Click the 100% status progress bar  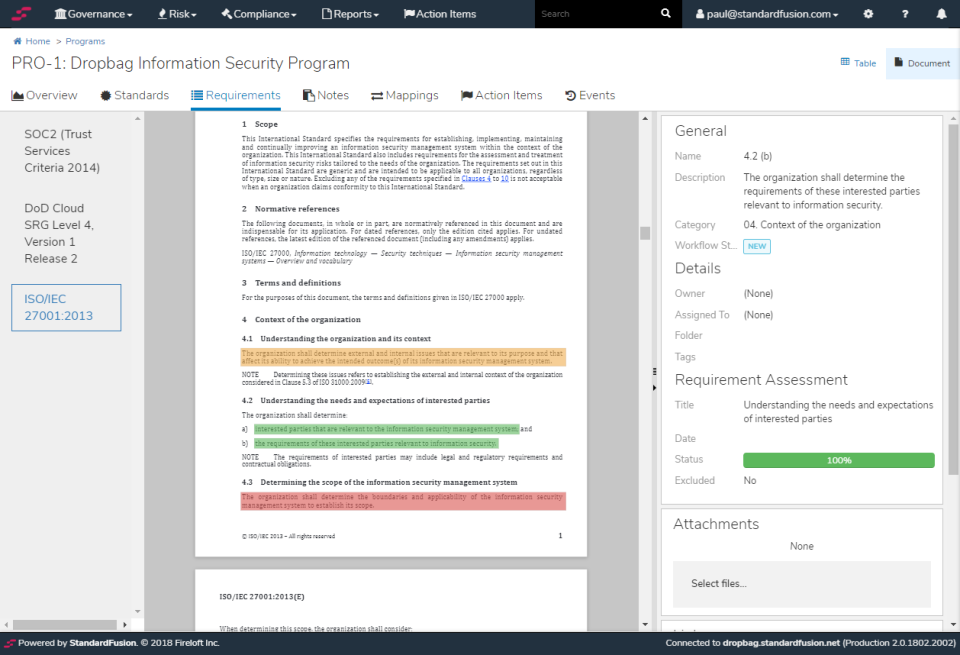point(839,460)
